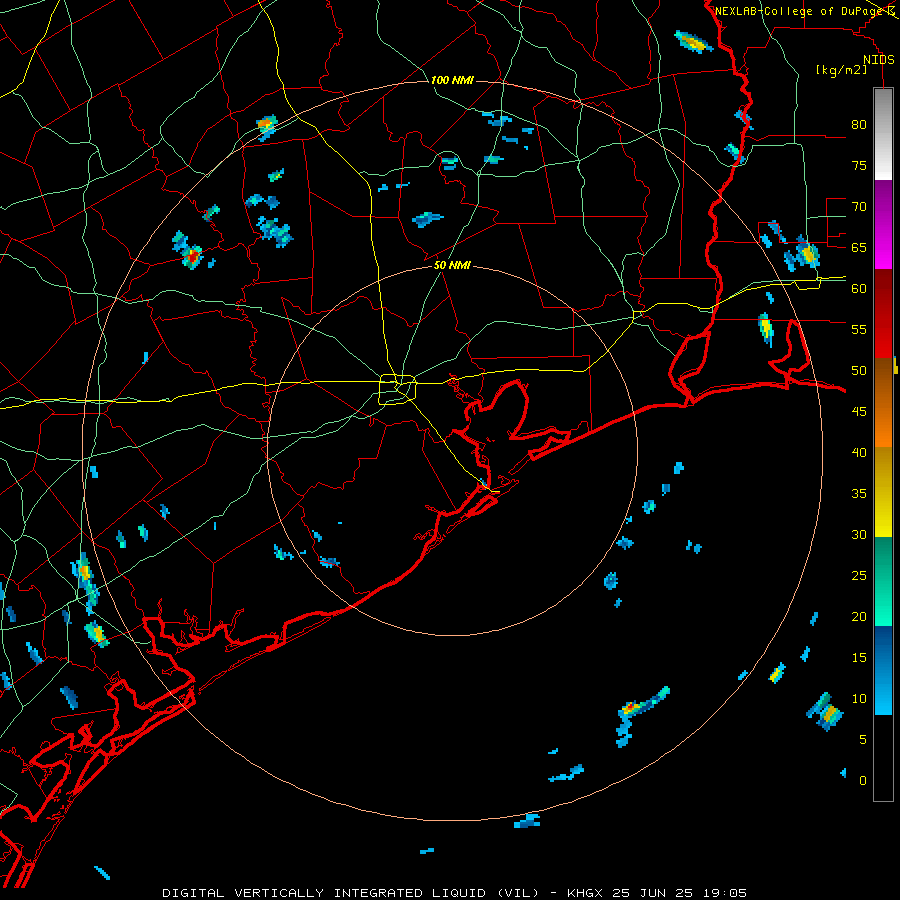Viewport: 900px width, 900px height.
Task: Click the "25" value on the legend scale
Action: (x=859, y=576)
